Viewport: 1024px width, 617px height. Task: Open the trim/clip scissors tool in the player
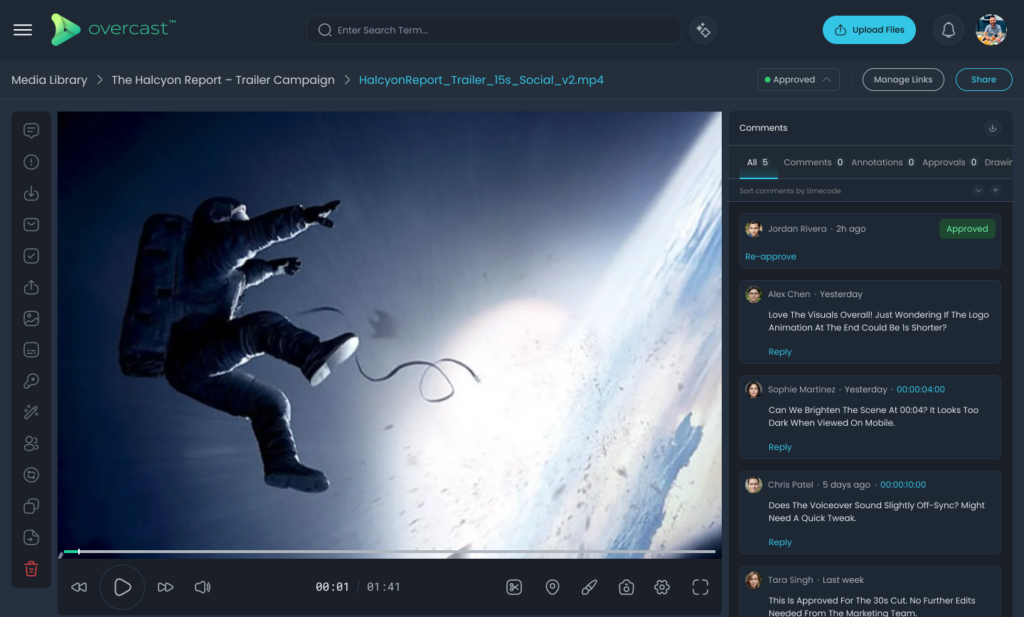(513, 587)
